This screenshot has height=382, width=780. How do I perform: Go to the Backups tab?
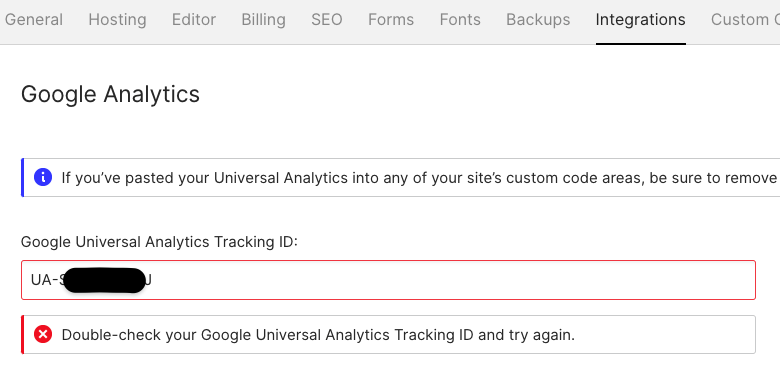(538, 20)
